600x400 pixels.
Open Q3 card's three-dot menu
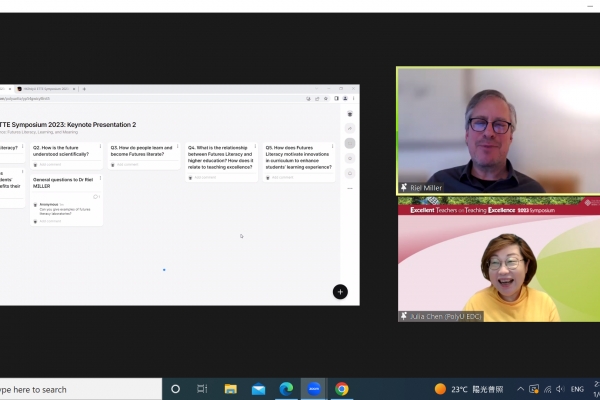(x=178, y=146)
